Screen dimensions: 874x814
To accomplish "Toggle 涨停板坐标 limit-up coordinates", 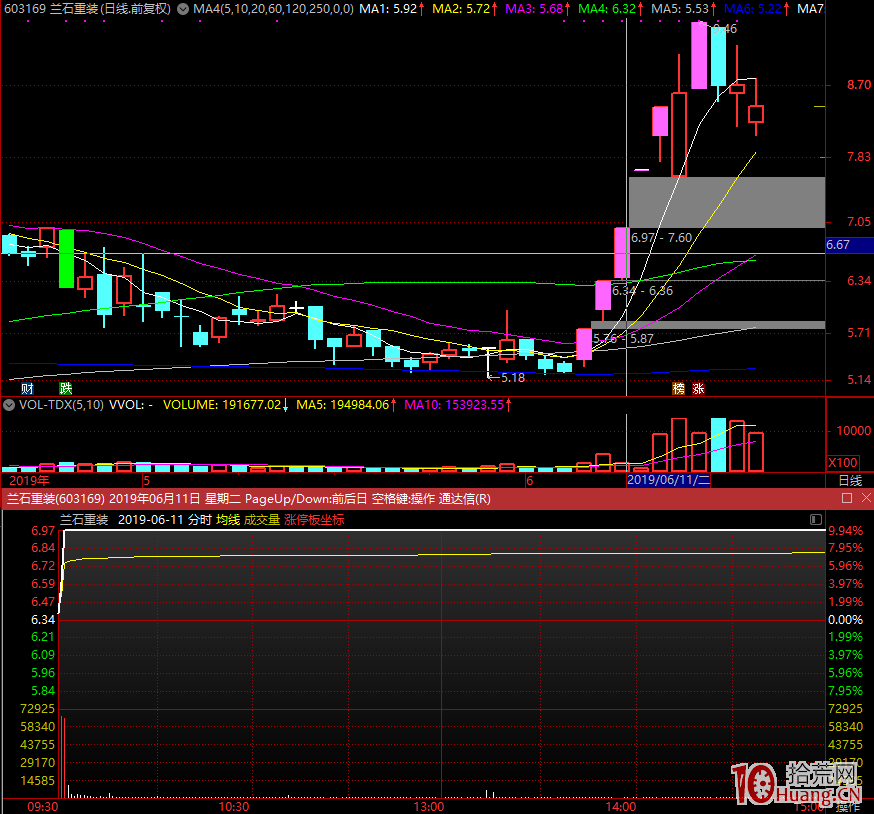I will click(314, 520).
